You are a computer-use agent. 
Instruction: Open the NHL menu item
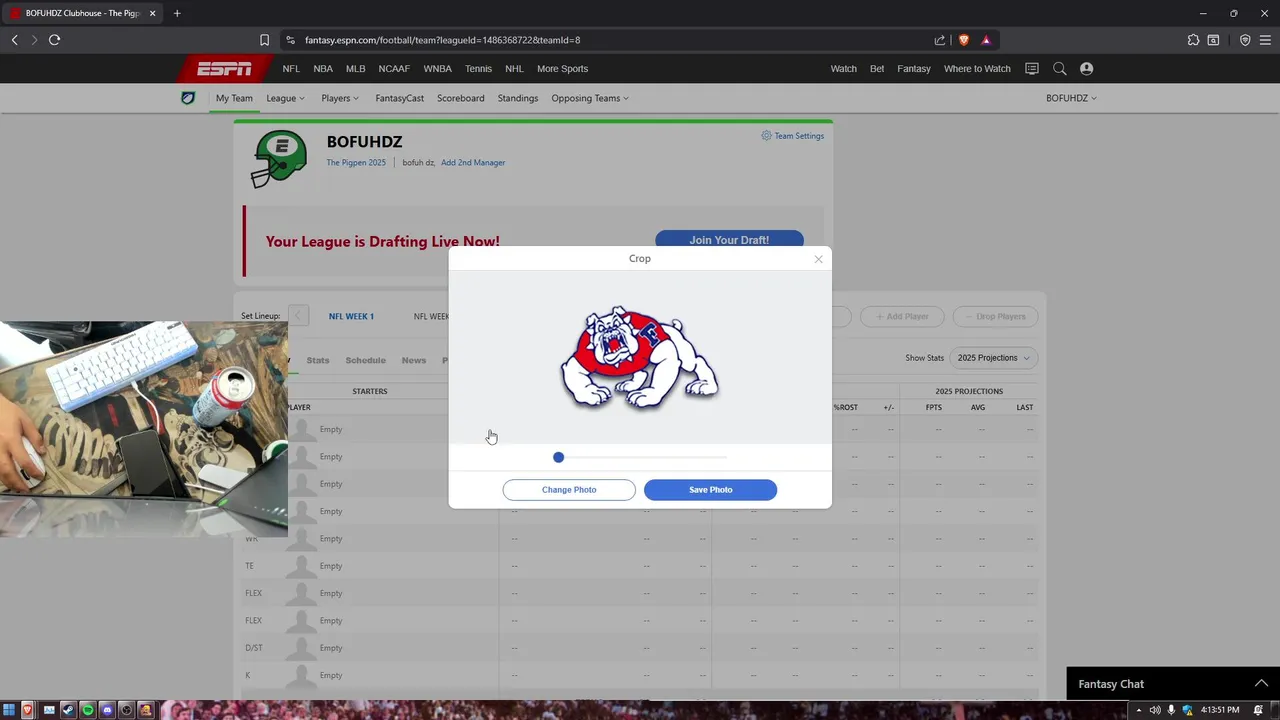click(x=514, y=69)
